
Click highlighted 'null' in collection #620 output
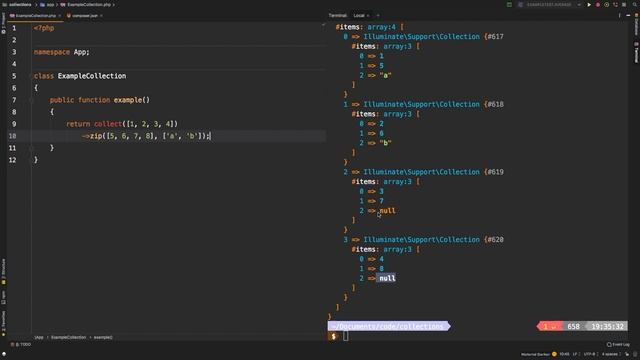(387, 278)
